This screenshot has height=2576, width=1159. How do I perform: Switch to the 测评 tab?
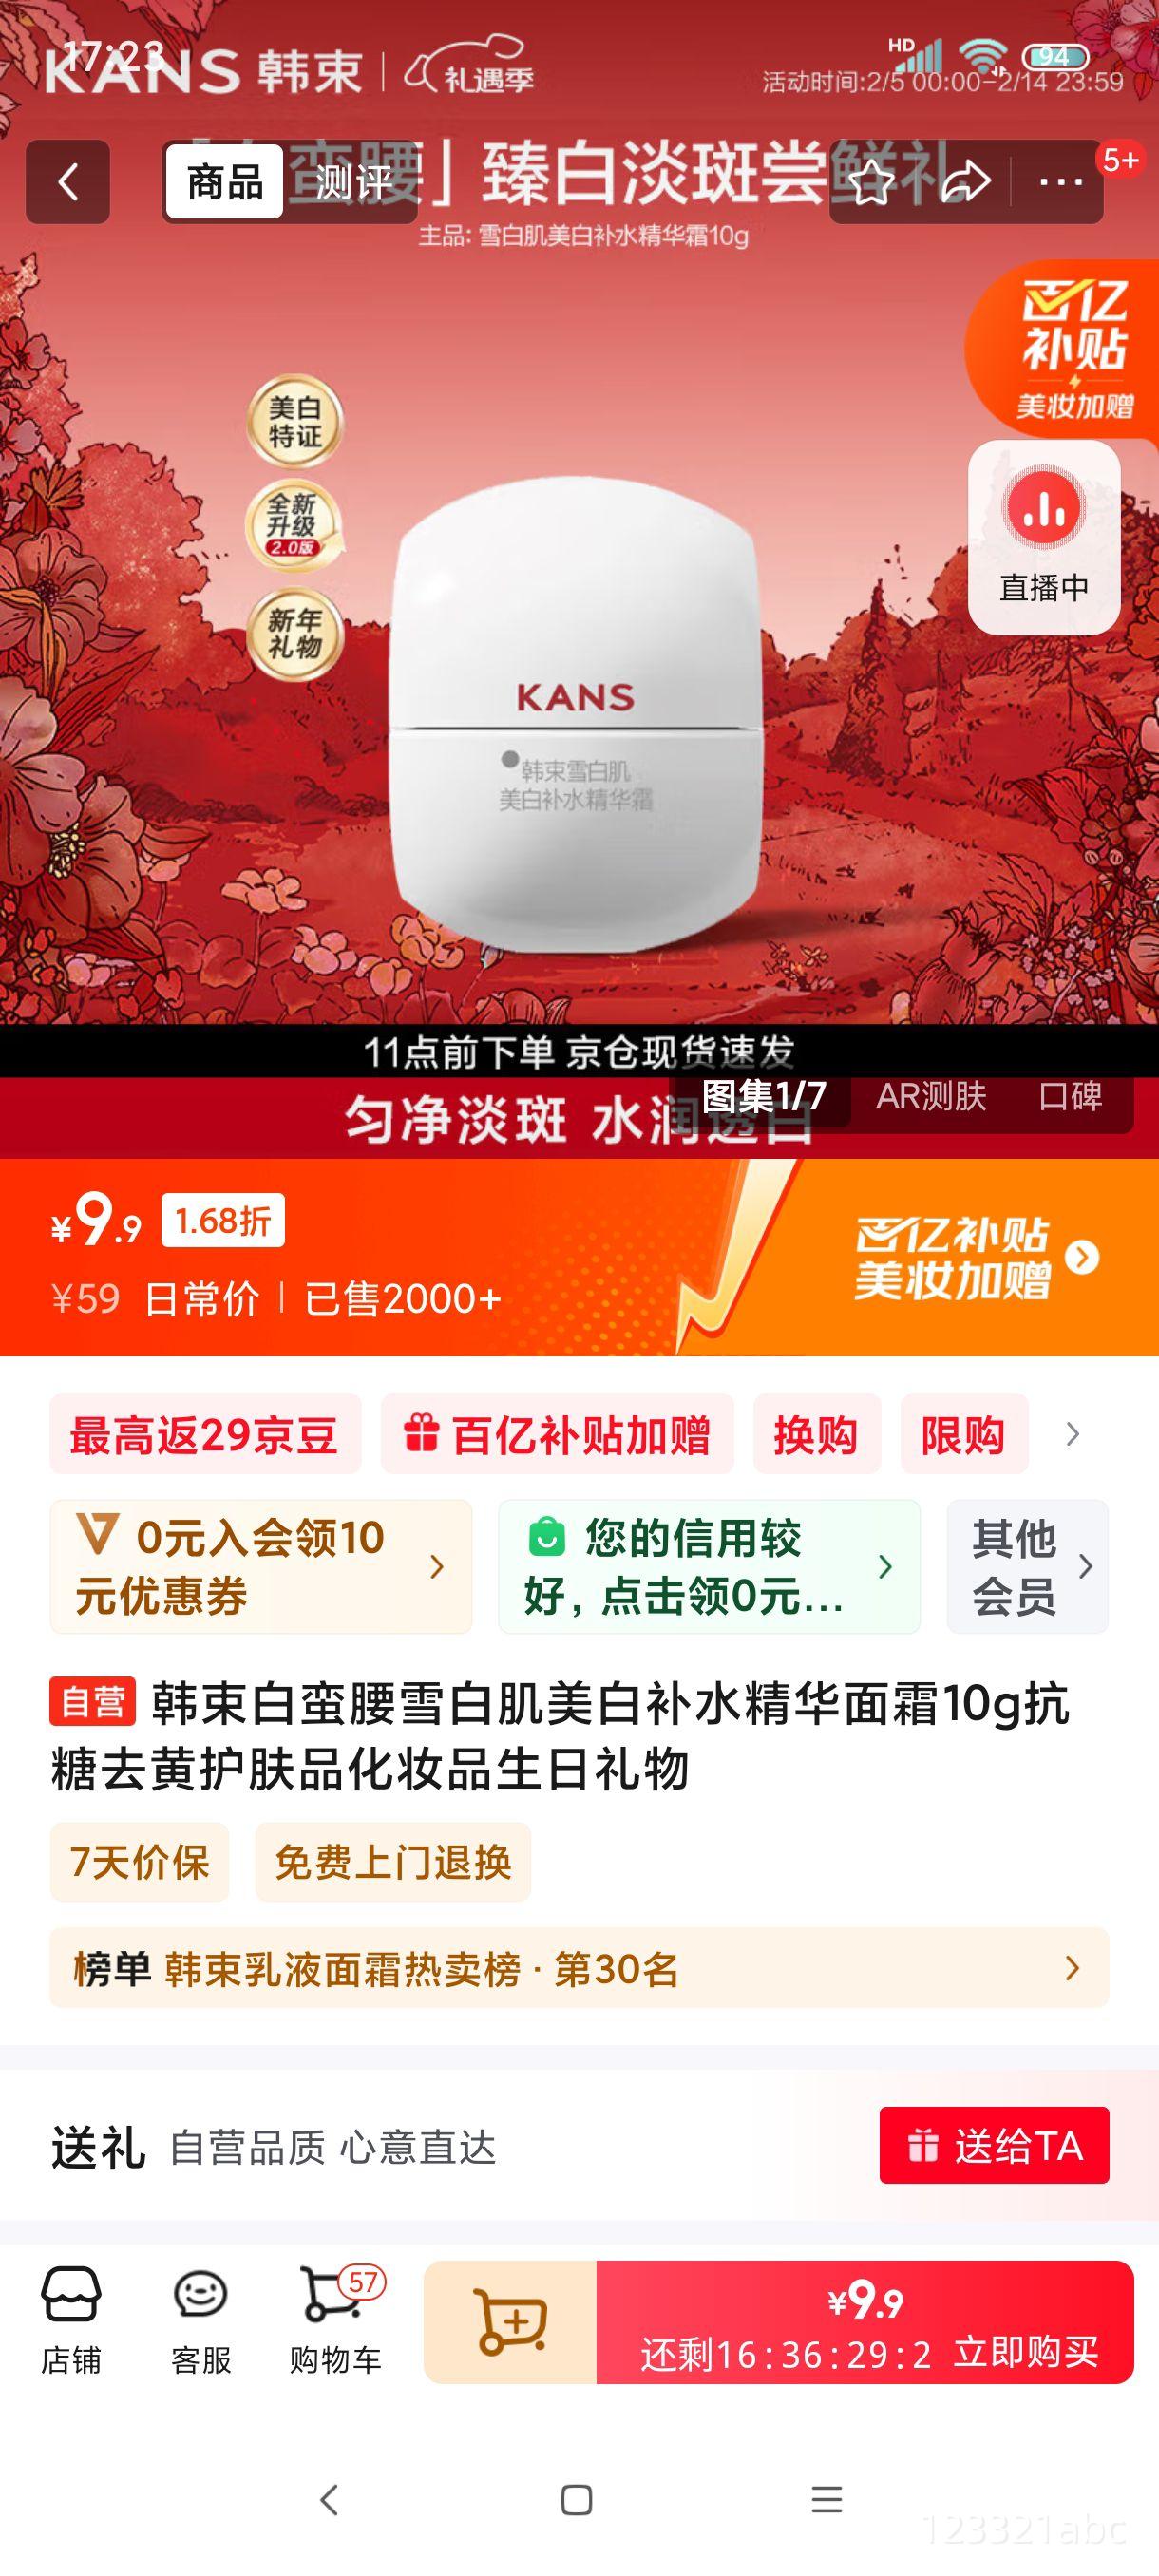[353, 182]
